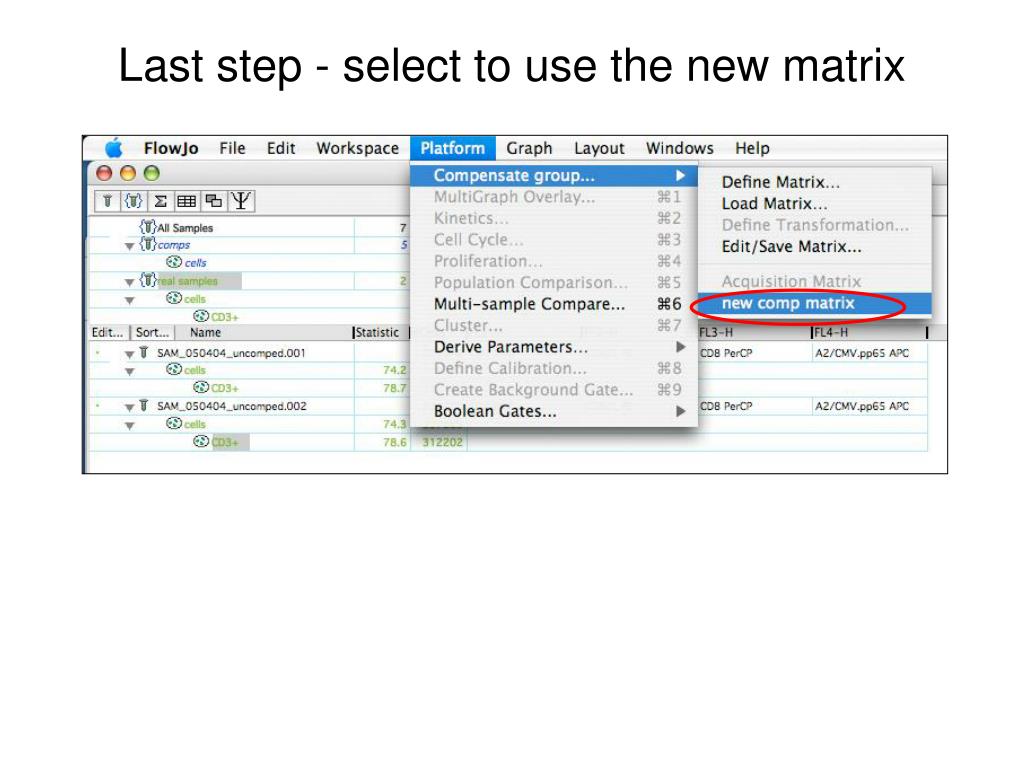Click the add sample tube toolbar icon
This screenshot has width=1024, height=768.
(108, 201)
